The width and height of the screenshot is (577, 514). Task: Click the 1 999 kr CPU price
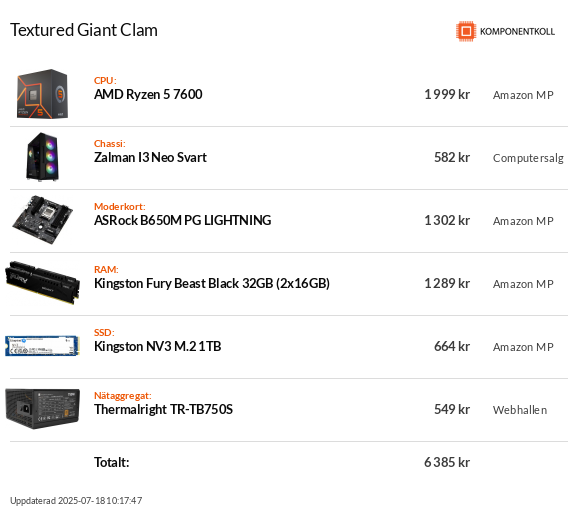(x=447, y=95)
